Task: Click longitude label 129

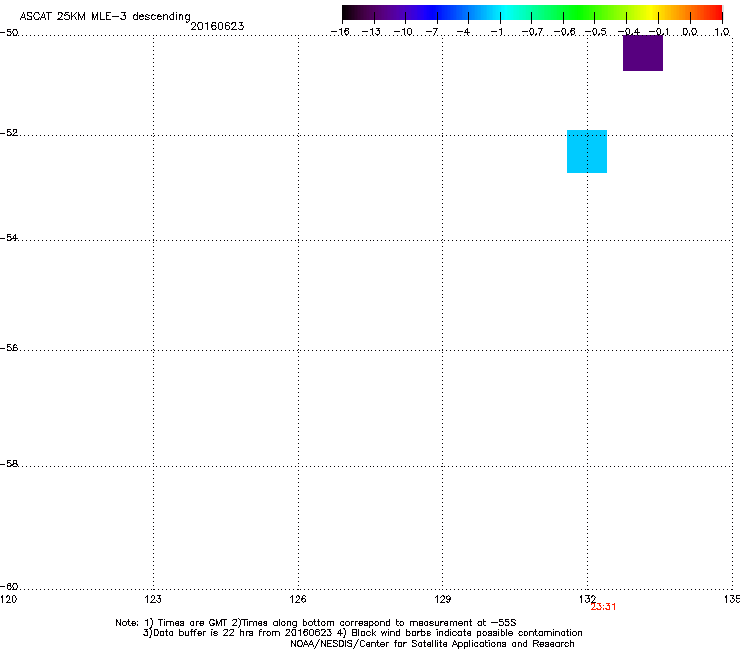Action: pyautogui.click(x=443, y=599)
